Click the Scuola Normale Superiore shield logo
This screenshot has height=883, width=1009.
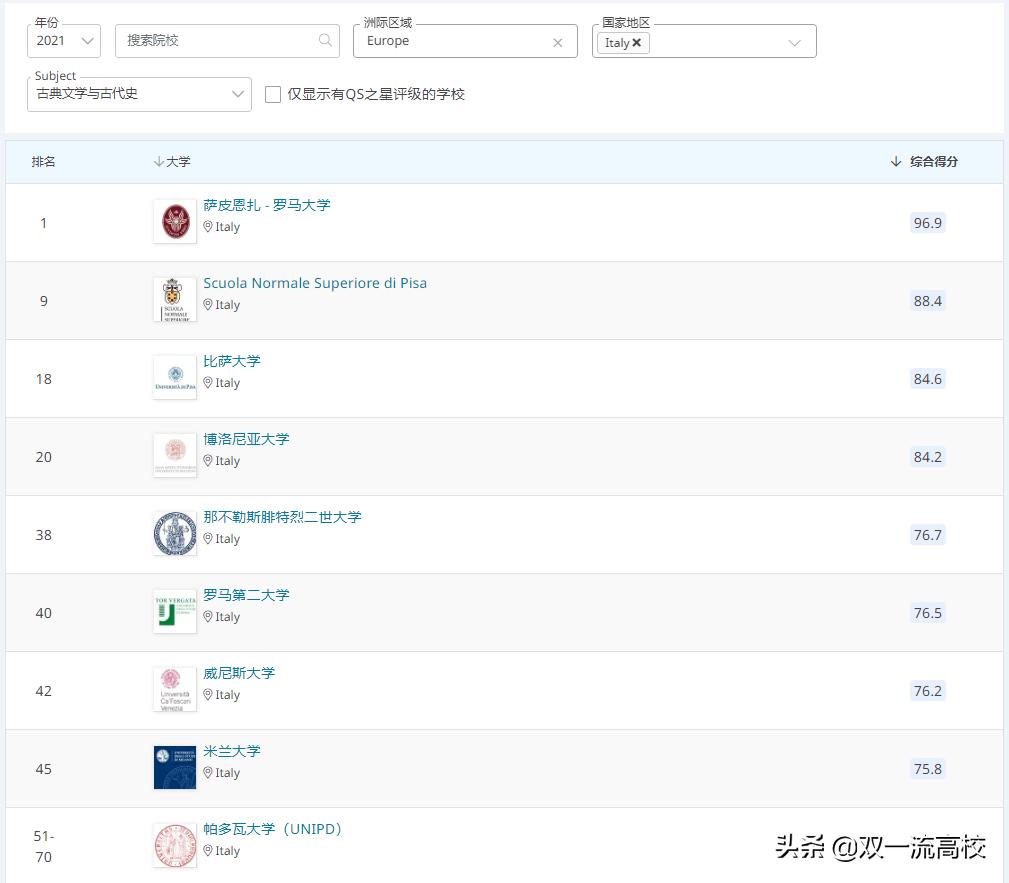174,300
